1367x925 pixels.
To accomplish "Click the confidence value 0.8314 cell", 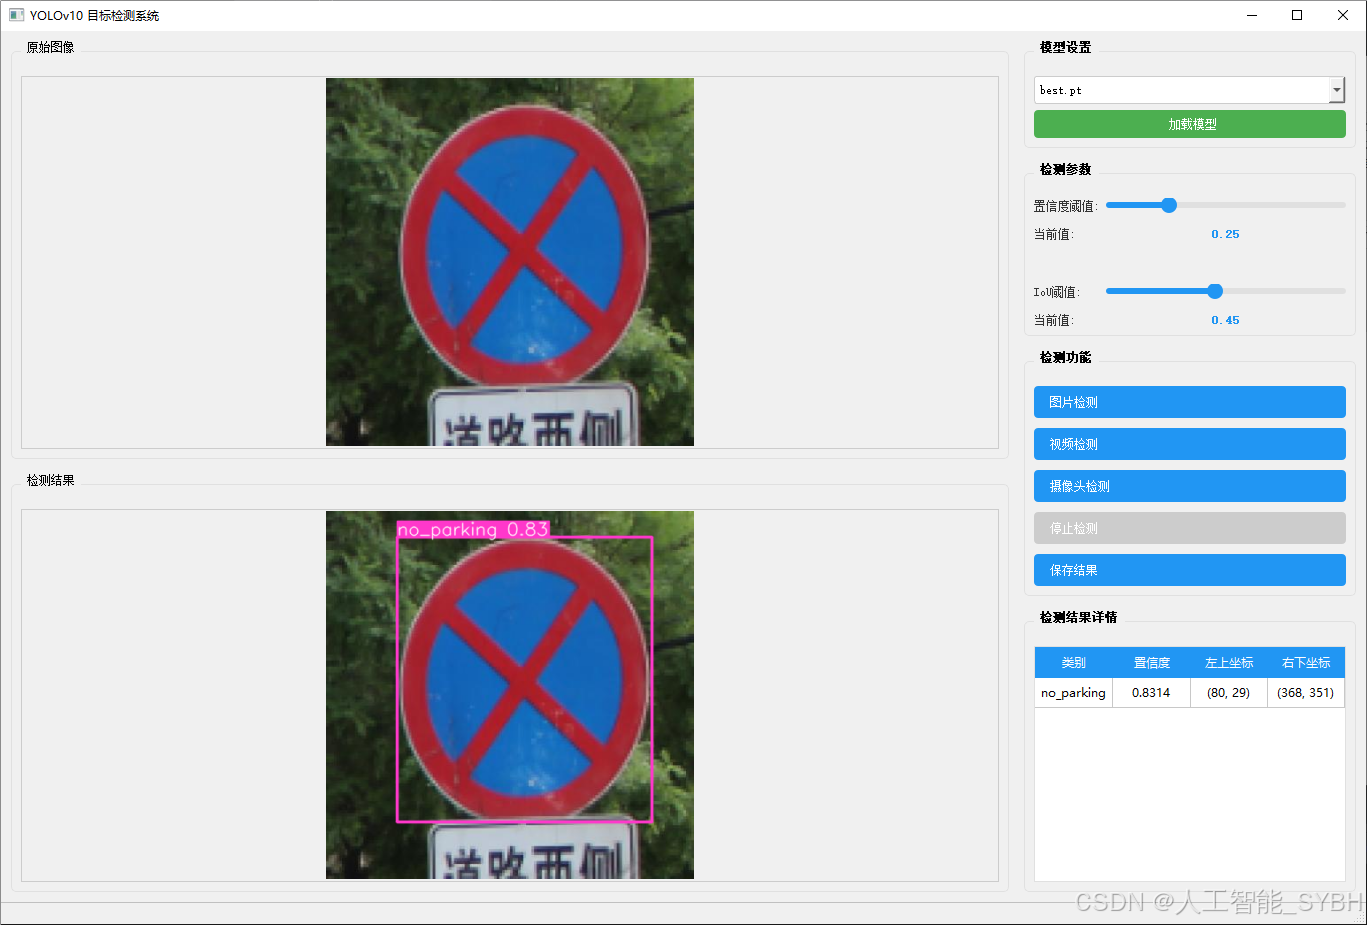I will coord(1151,692).
